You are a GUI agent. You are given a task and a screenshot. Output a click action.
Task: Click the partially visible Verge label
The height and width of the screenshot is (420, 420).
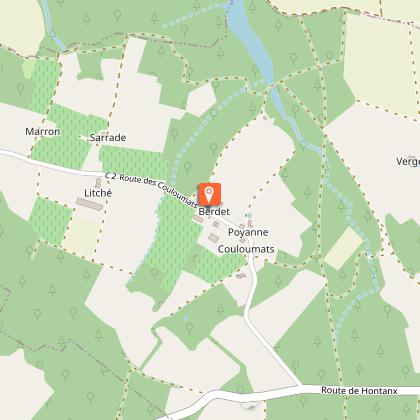point(408,162)
